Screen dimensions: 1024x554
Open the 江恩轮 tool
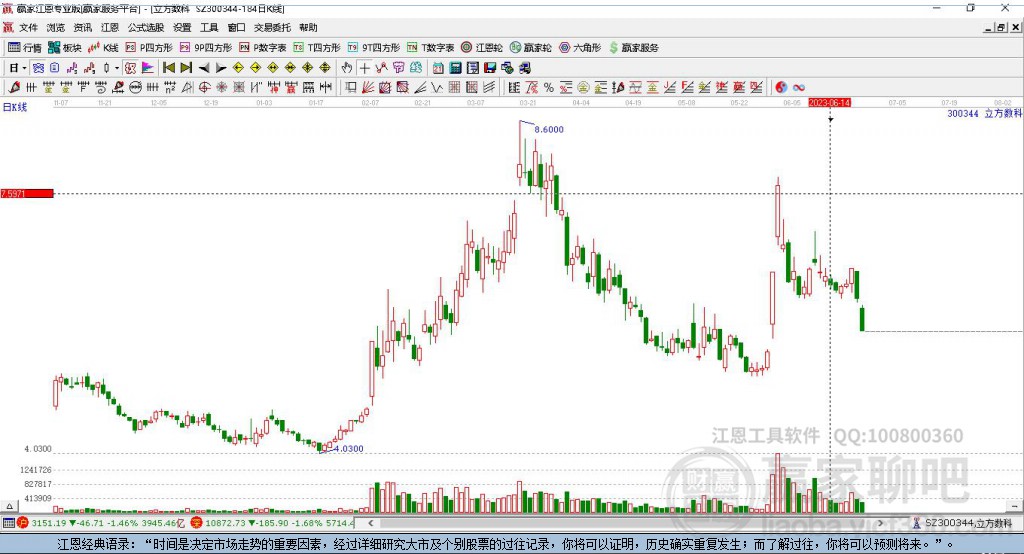(x=482, y=48)
